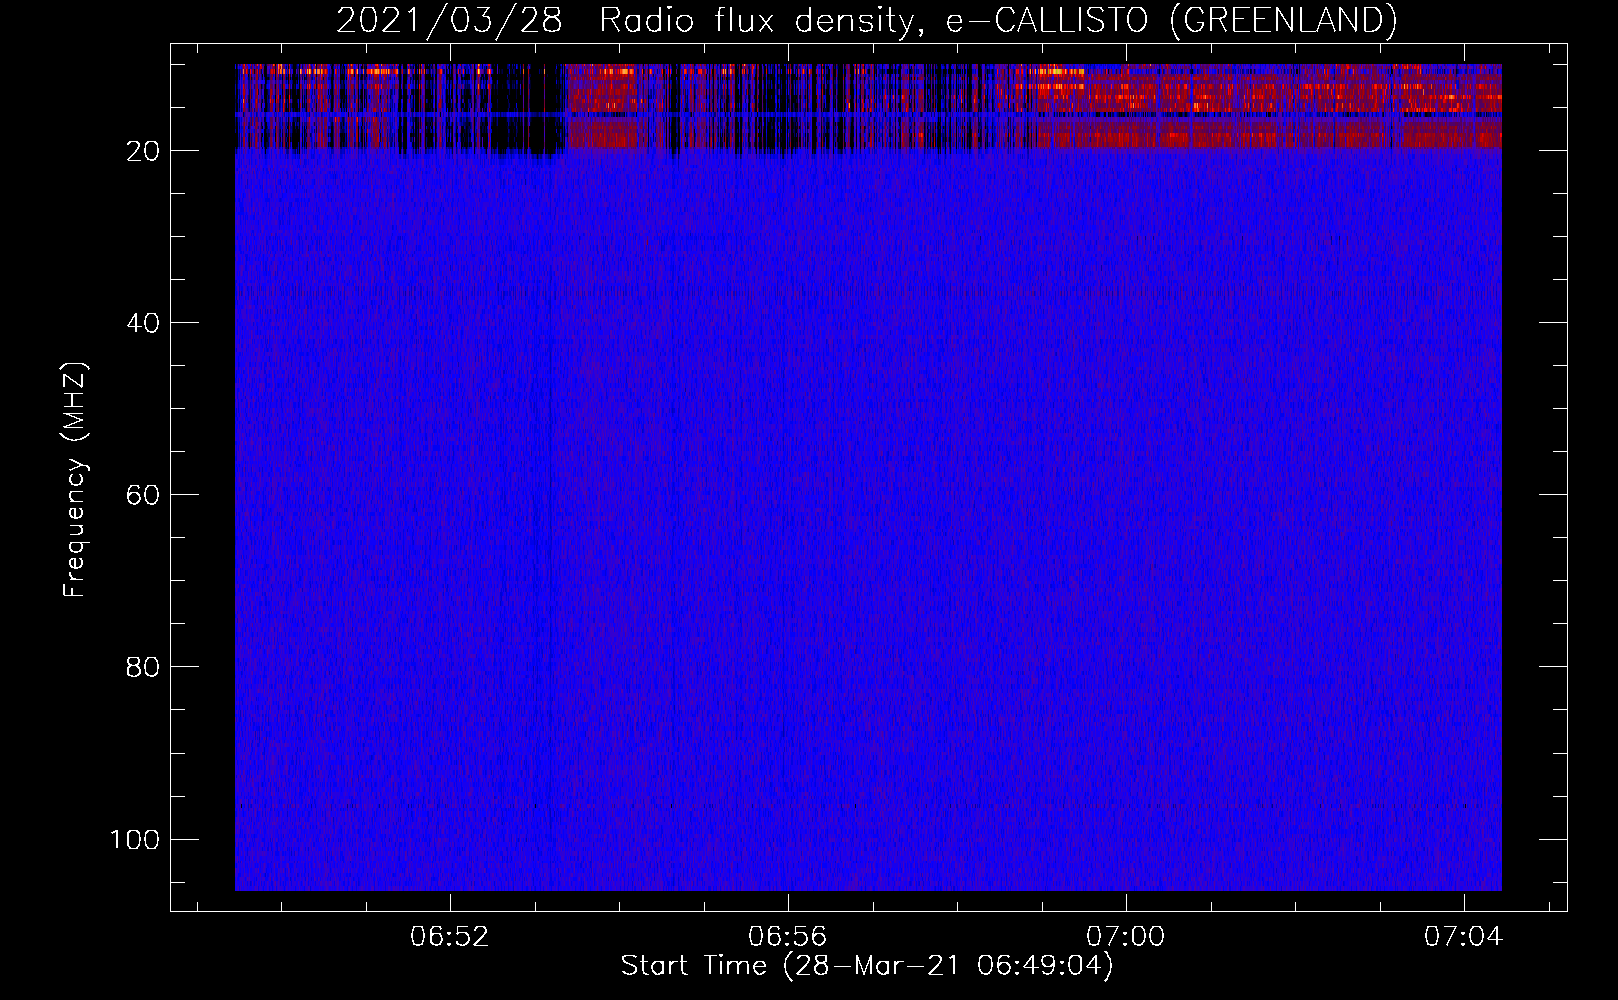
Task: Click the 80 MHz frequency tick label
Action: (x=143, y=667)
